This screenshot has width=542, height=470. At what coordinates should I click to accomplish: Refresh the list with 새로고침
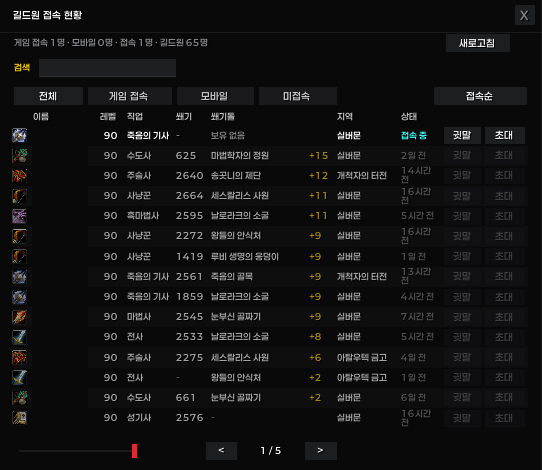click(x=478, y=43)
